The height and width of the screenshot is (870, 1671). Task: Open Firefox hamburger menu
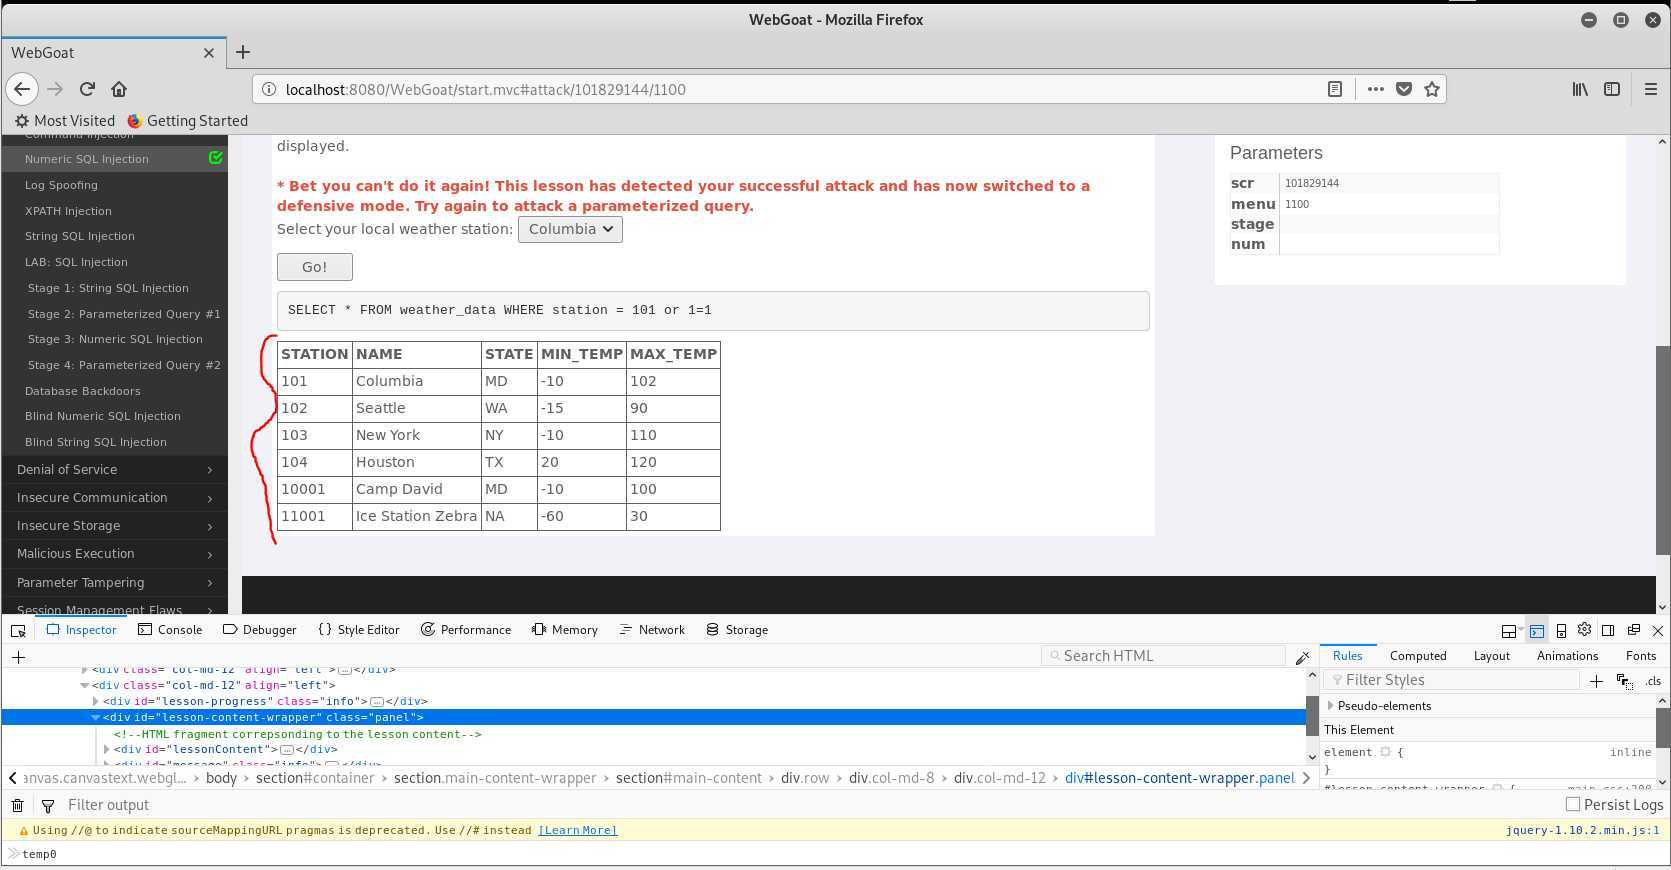1651,89
